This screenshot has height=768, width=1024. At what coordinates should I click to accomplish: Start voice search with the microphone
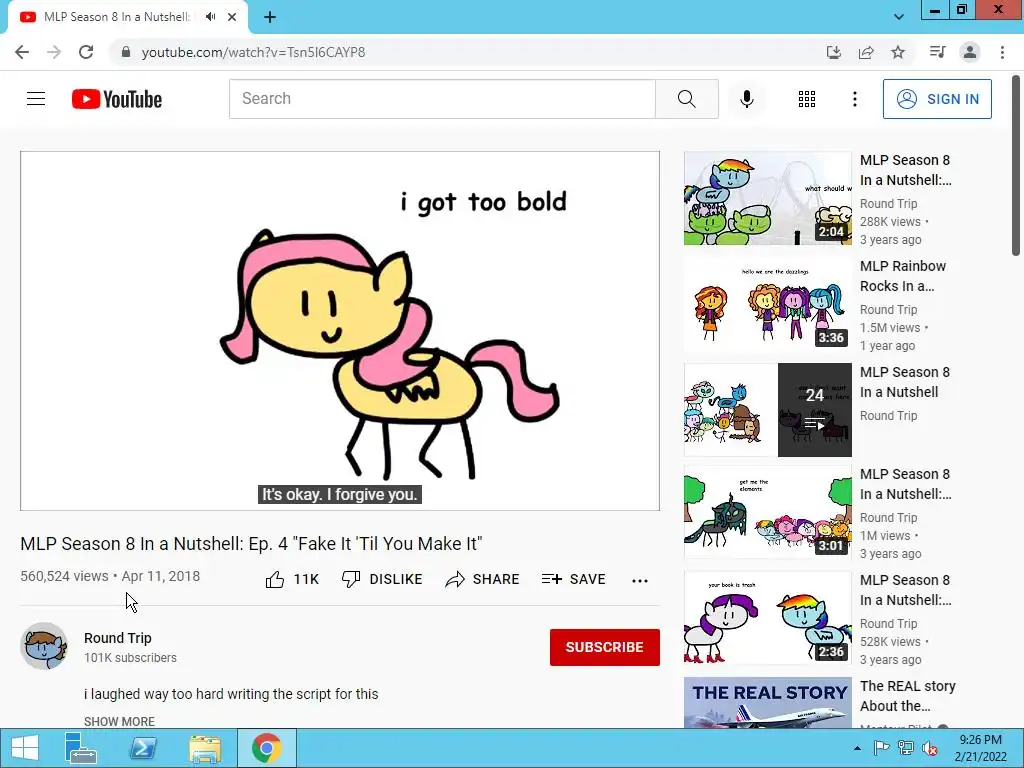coord(746,99)
